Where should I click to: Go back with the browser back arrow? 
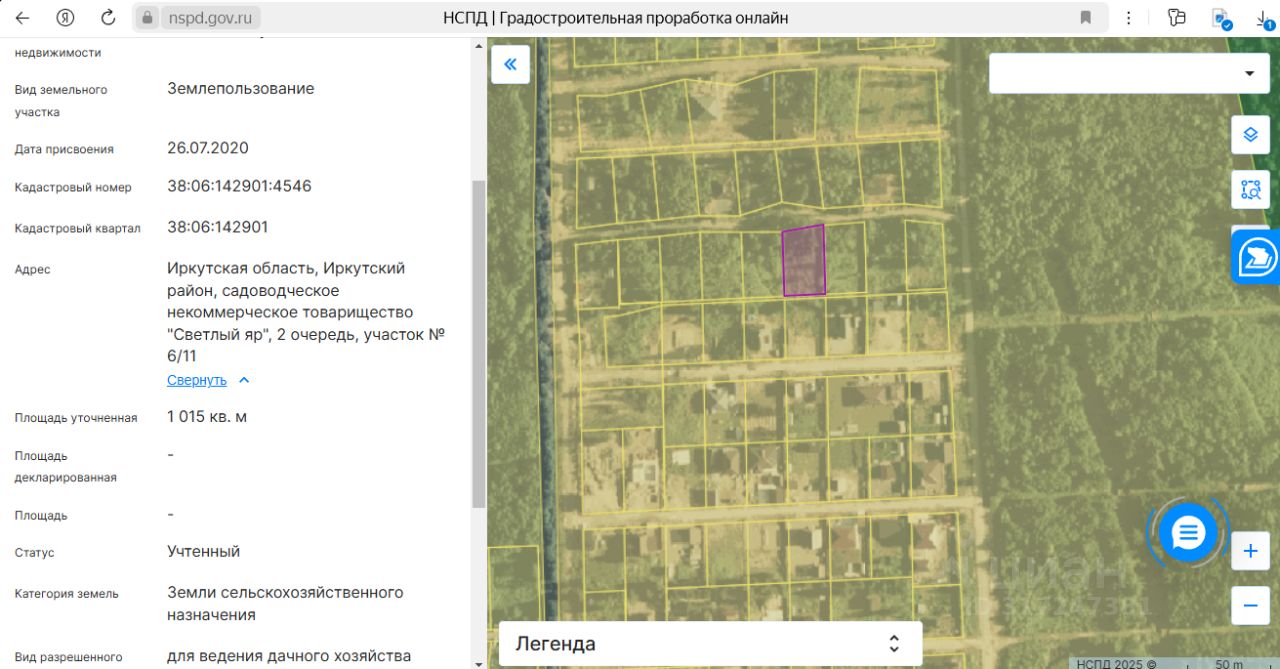click(x=22, y=18)
